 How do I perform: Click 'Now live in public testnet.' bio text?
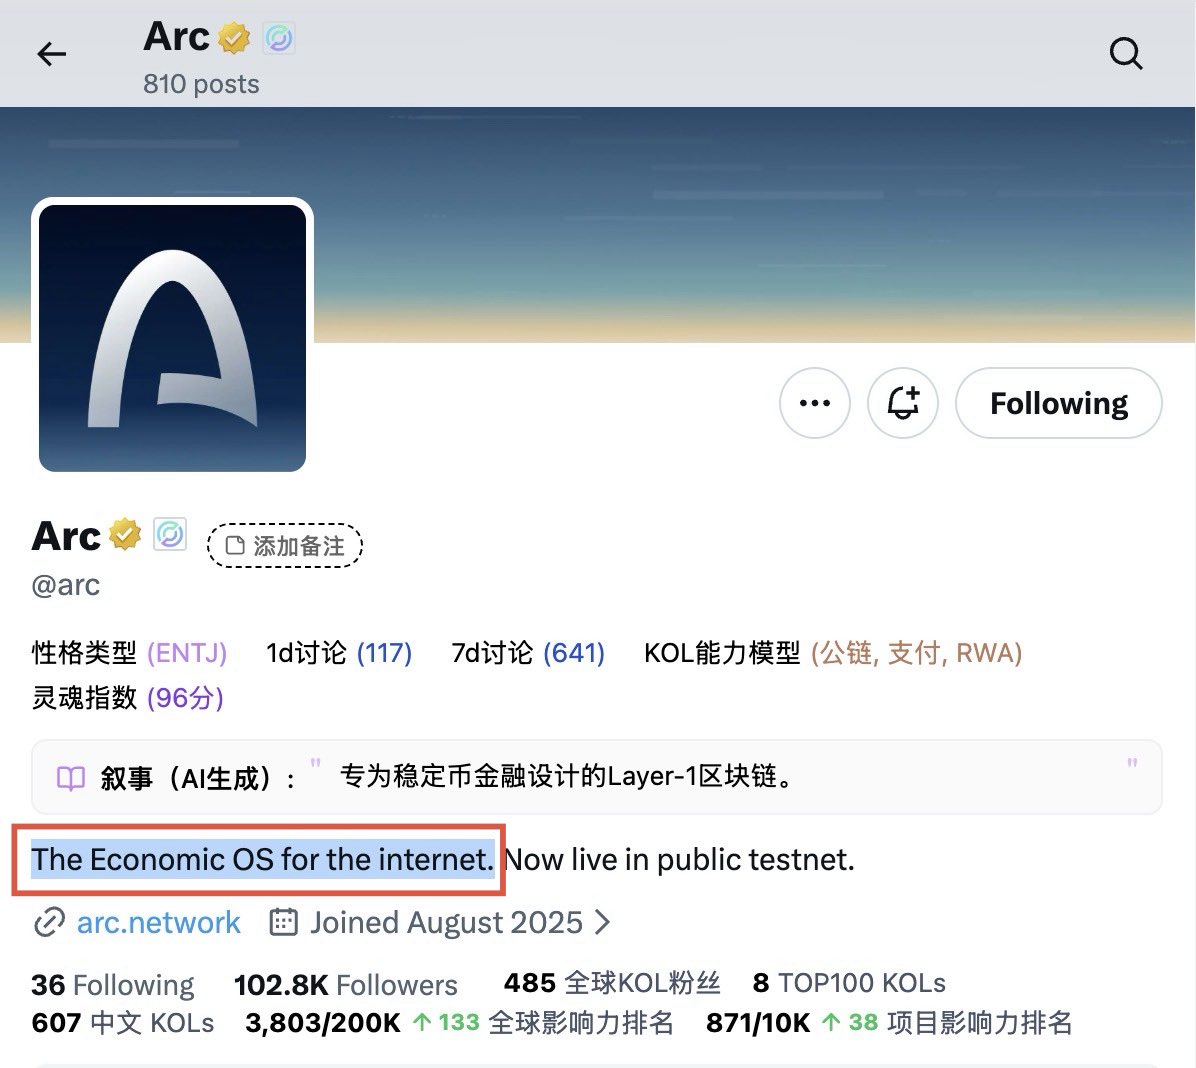pyautogui.click(x=680, y=860)
